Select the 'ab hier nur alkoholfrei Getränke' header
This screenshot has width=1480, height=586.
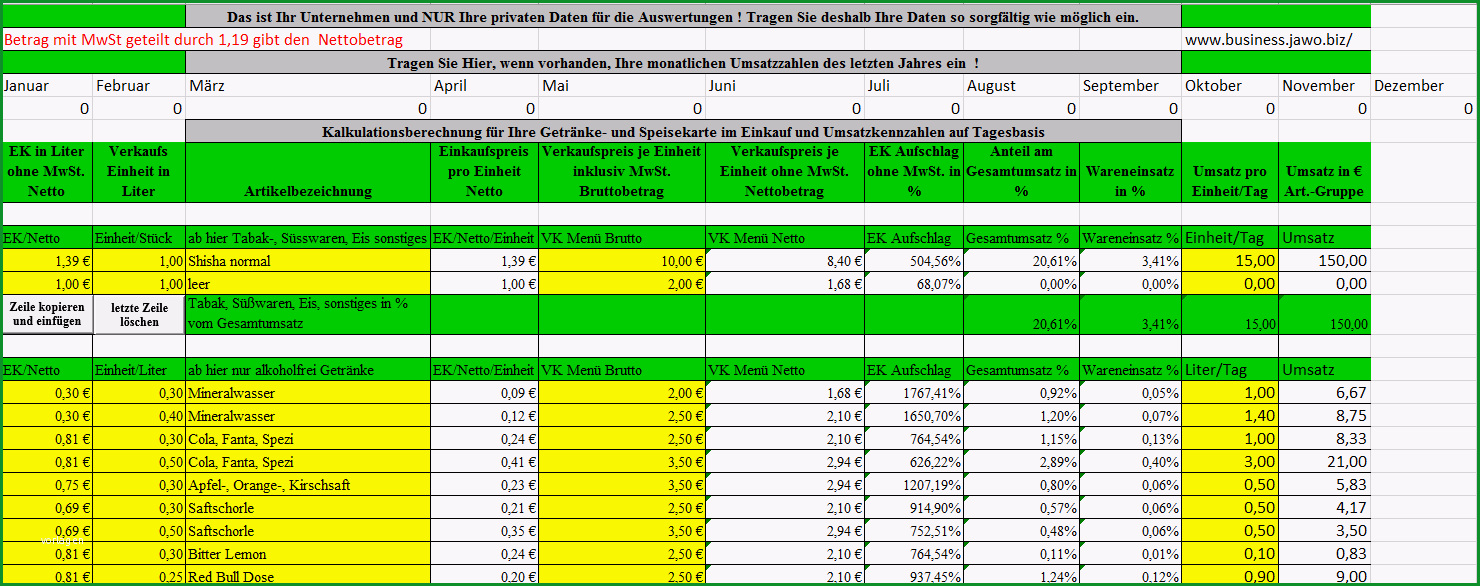tap(308, 370)
